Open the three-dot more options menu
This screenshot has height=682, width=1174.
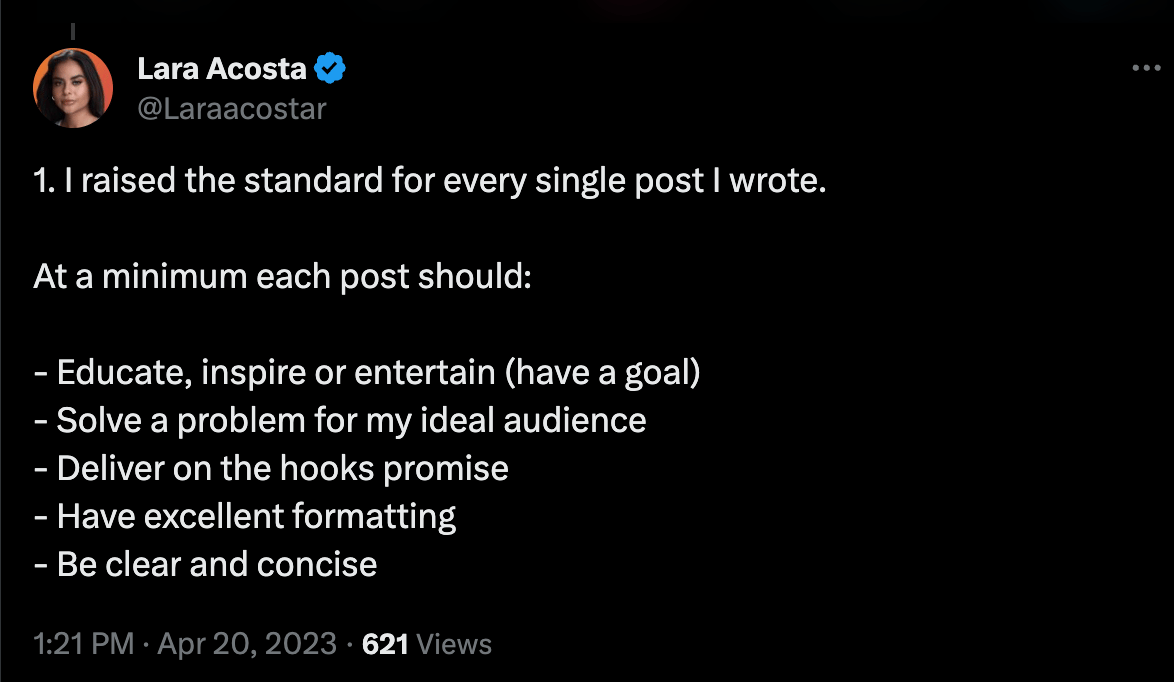(x=1146, y=68)
